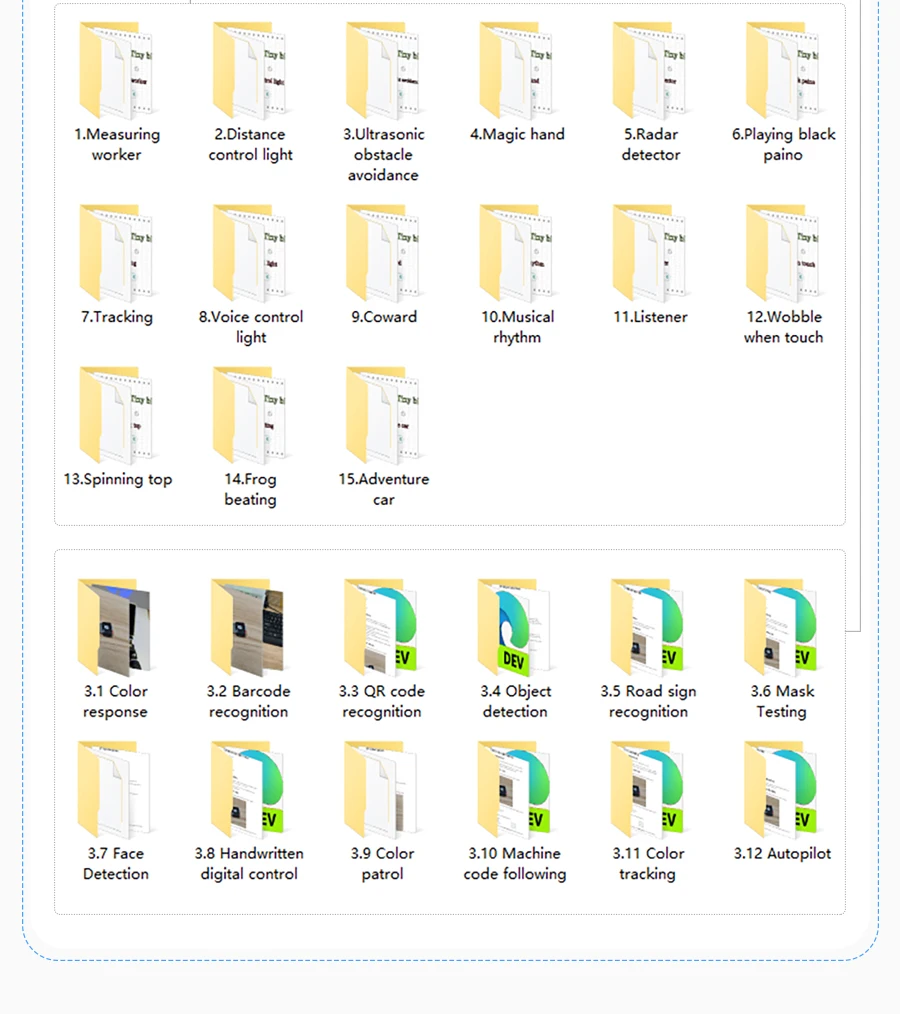Open the 13.Spinning top folder
The height and width of the screenshot is (1014, 900).
pyautogui.click(x=116, y=416)
